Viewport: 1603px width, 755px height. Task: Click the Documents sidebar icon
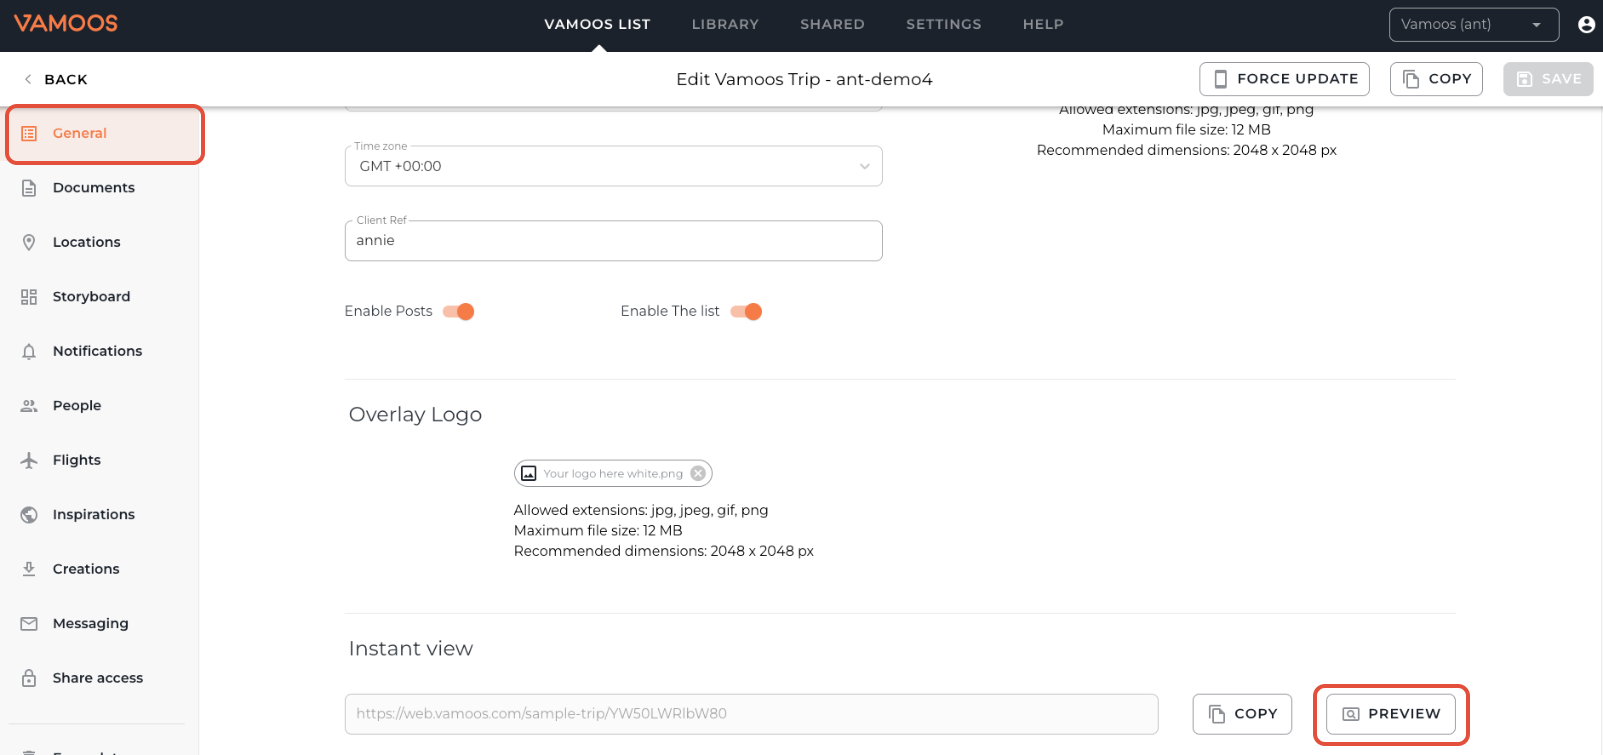[29, 188]
